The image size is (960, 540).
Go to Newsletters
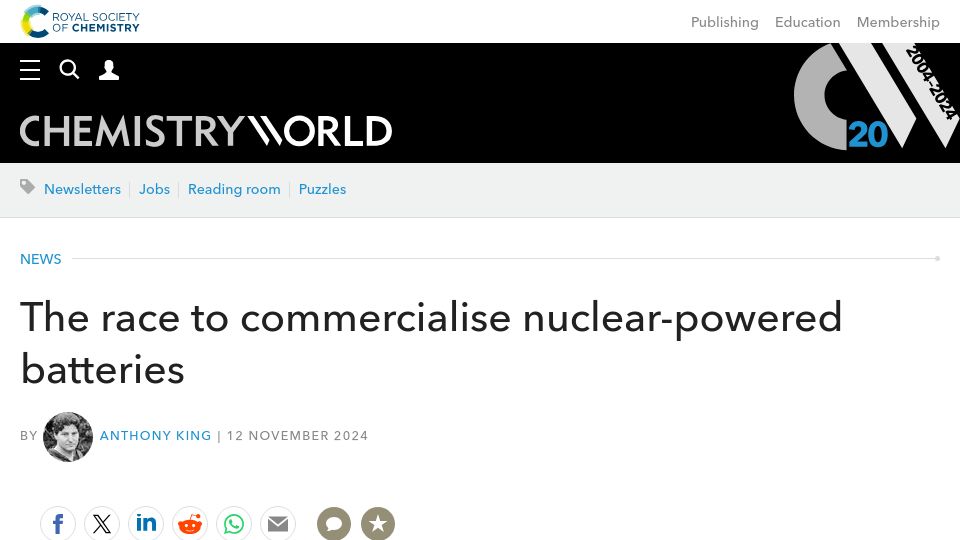(x=83, y=189)
